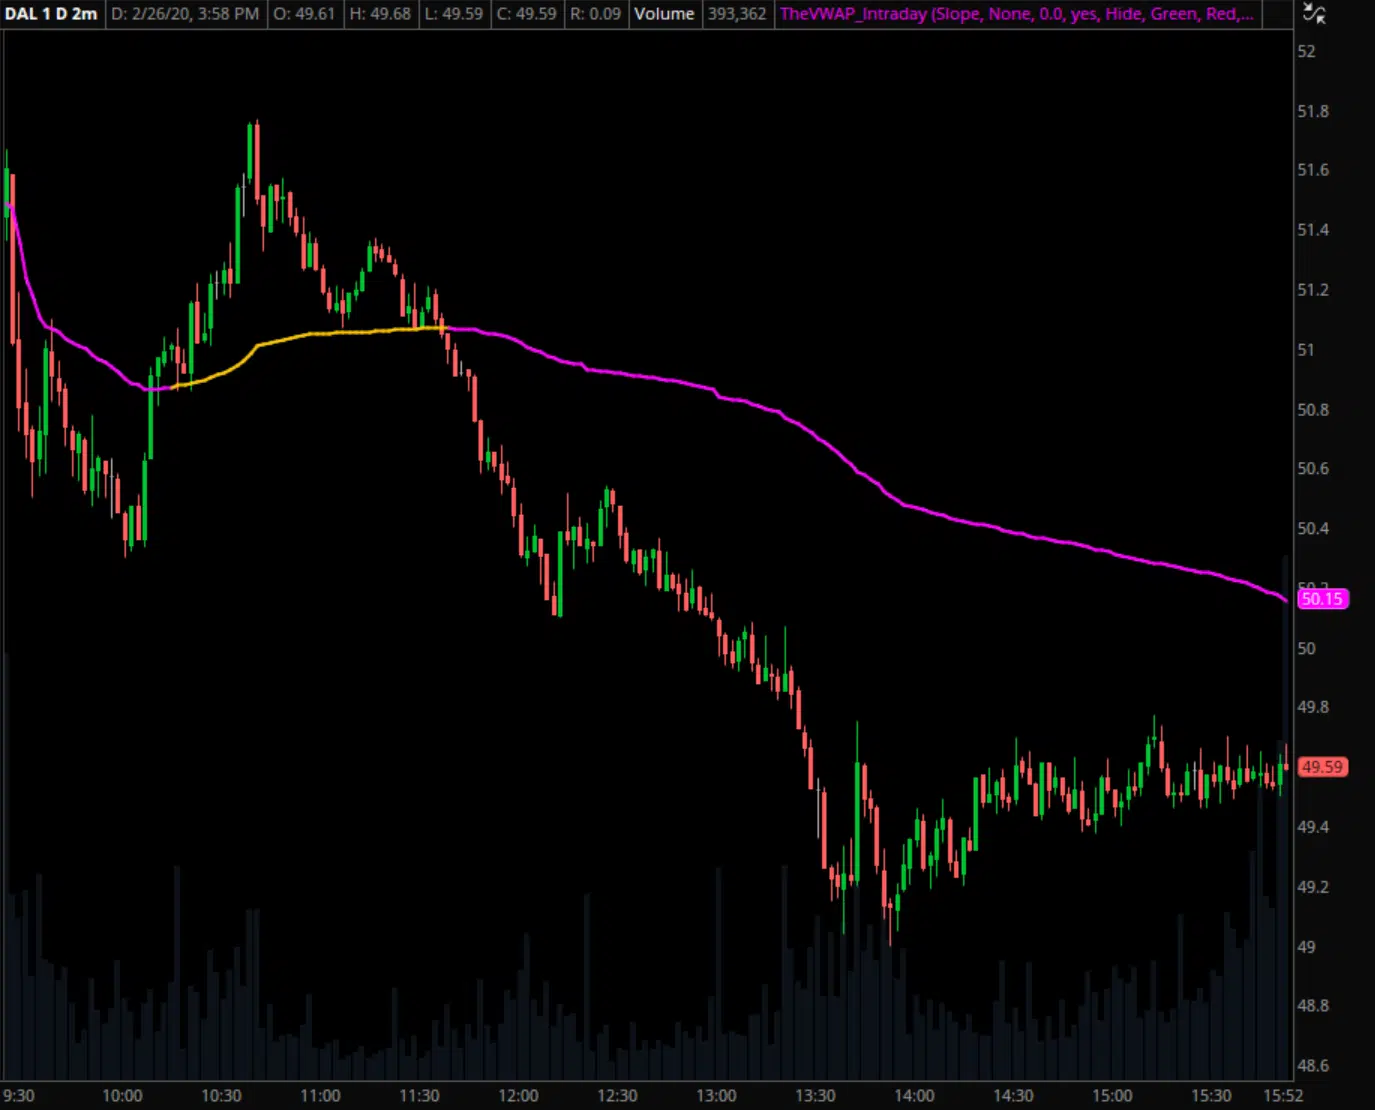Click the 10:00 time axis label
Screen dimensions: 1375x1110
(122, 1095)
